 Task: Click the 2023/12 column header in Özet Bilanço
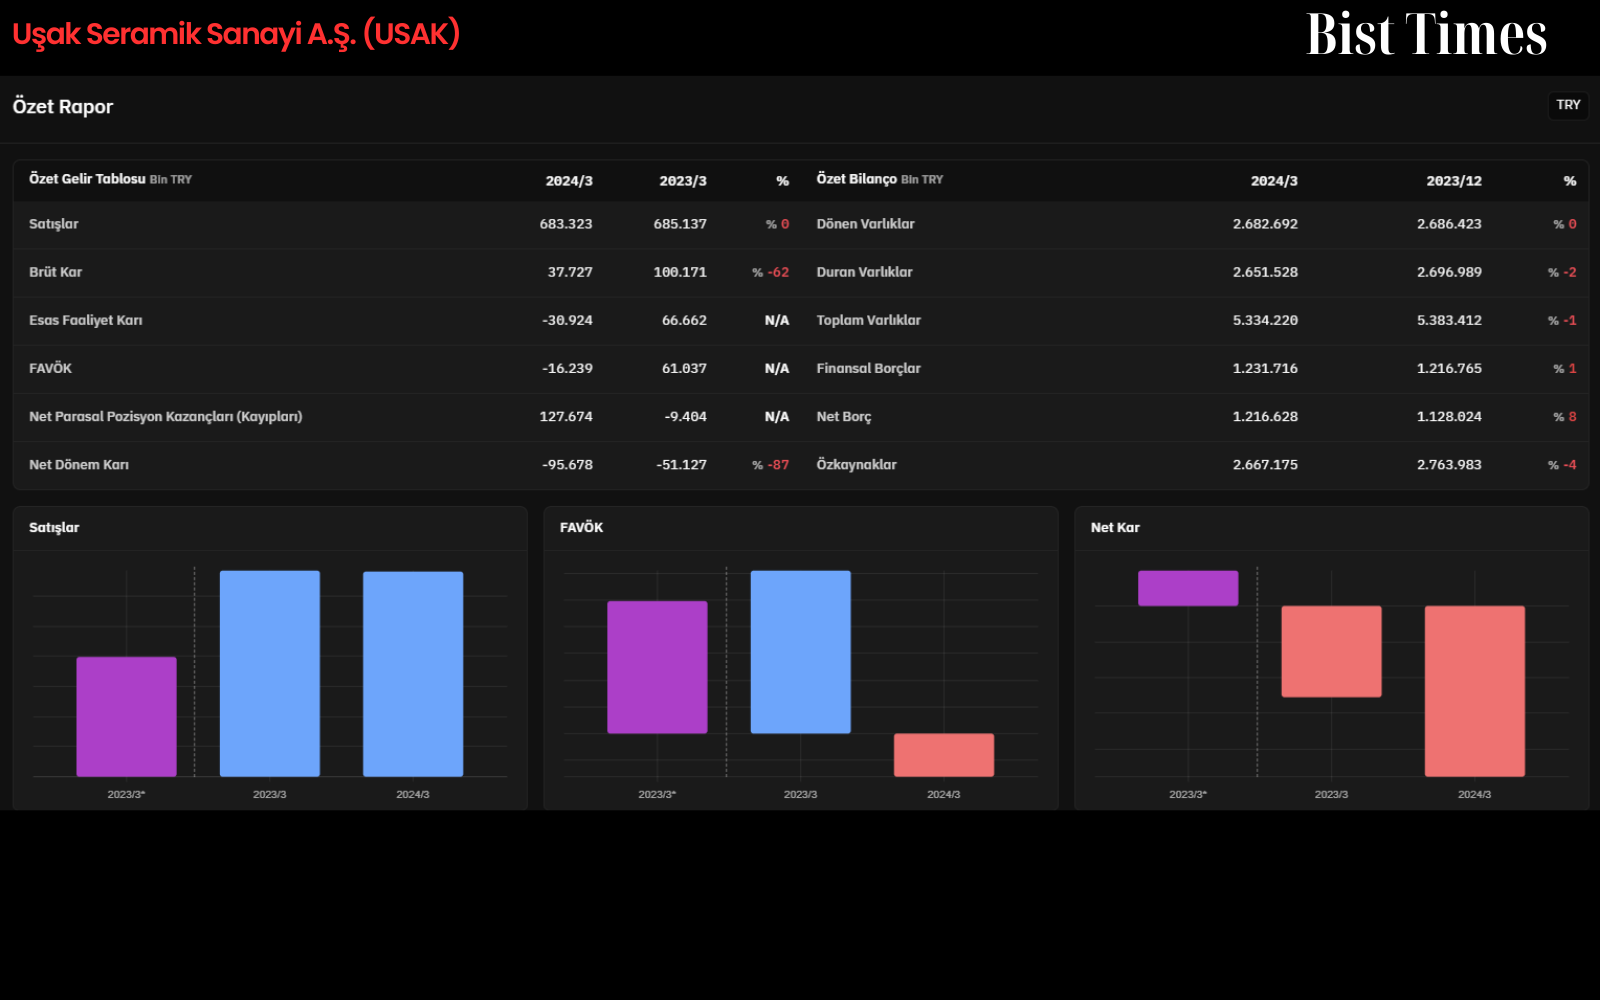coord(1454,181)
